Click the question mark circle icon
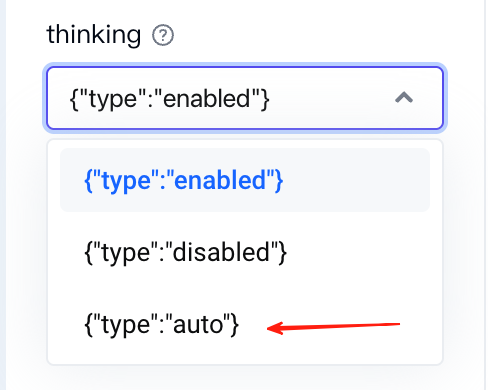The image size is (488, 390). pyautogui.click(x=163, y=35)
